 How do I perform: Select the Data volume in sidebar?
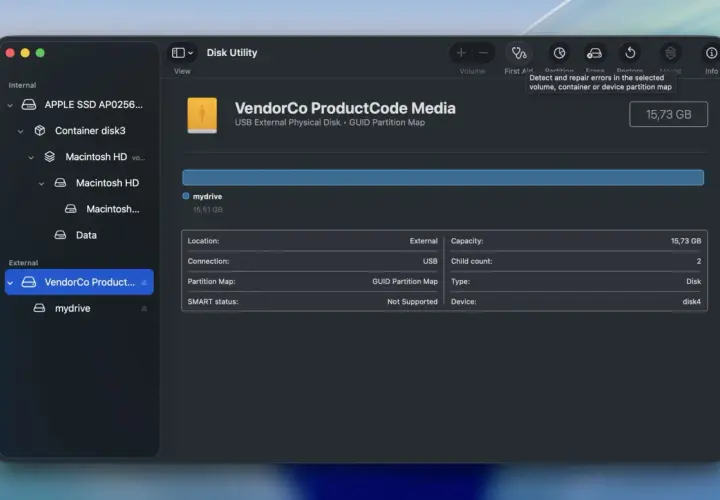click(79, 236)
